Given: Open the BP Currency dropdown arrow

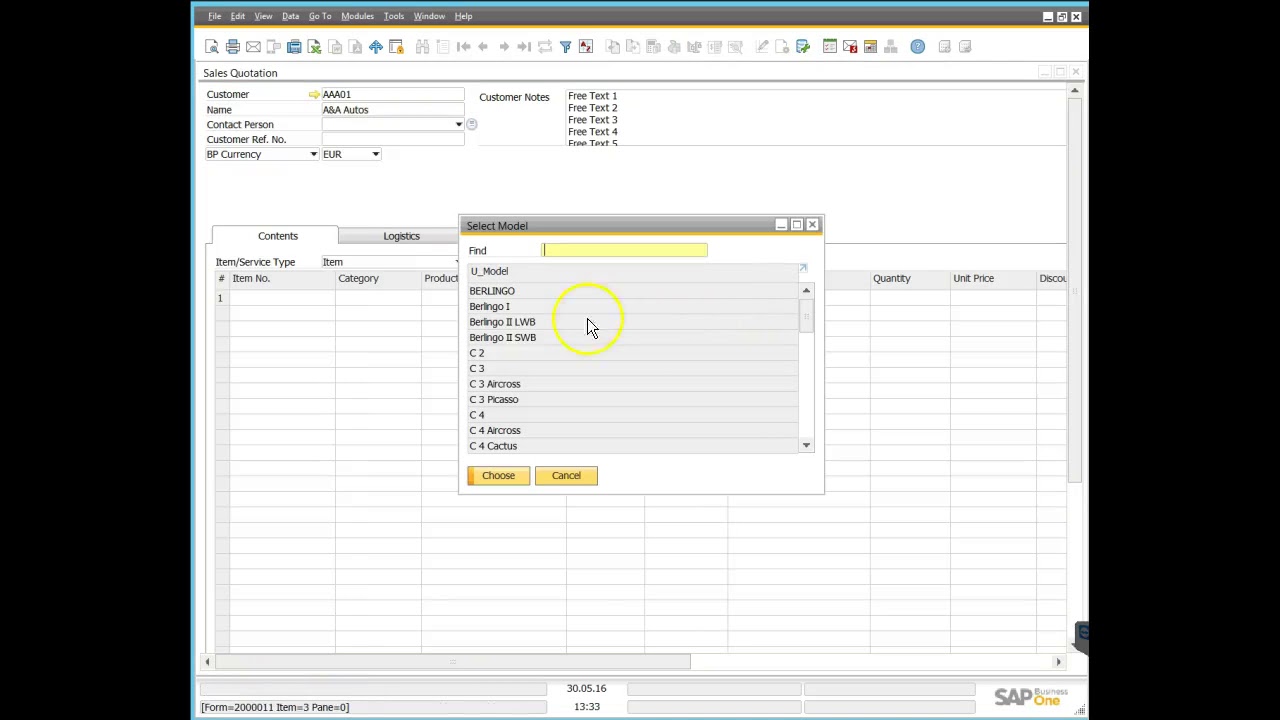Looking at the screenshot, I should pyautogui.click(x=313, y=155).
